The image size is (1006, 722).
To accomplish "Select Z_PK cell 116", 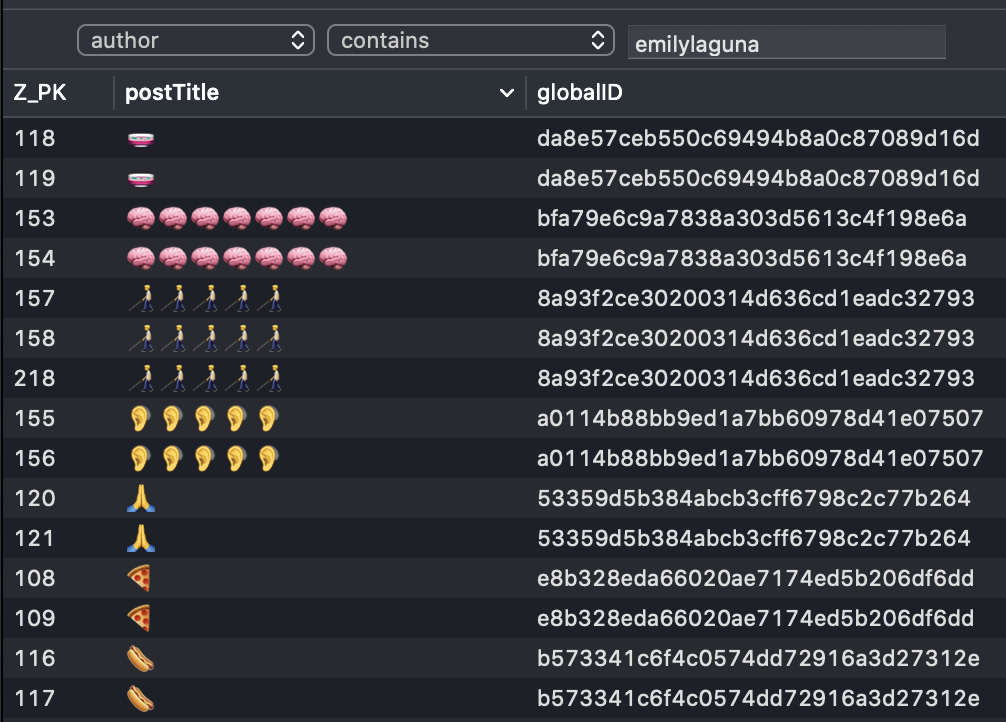I will [35, 658].
